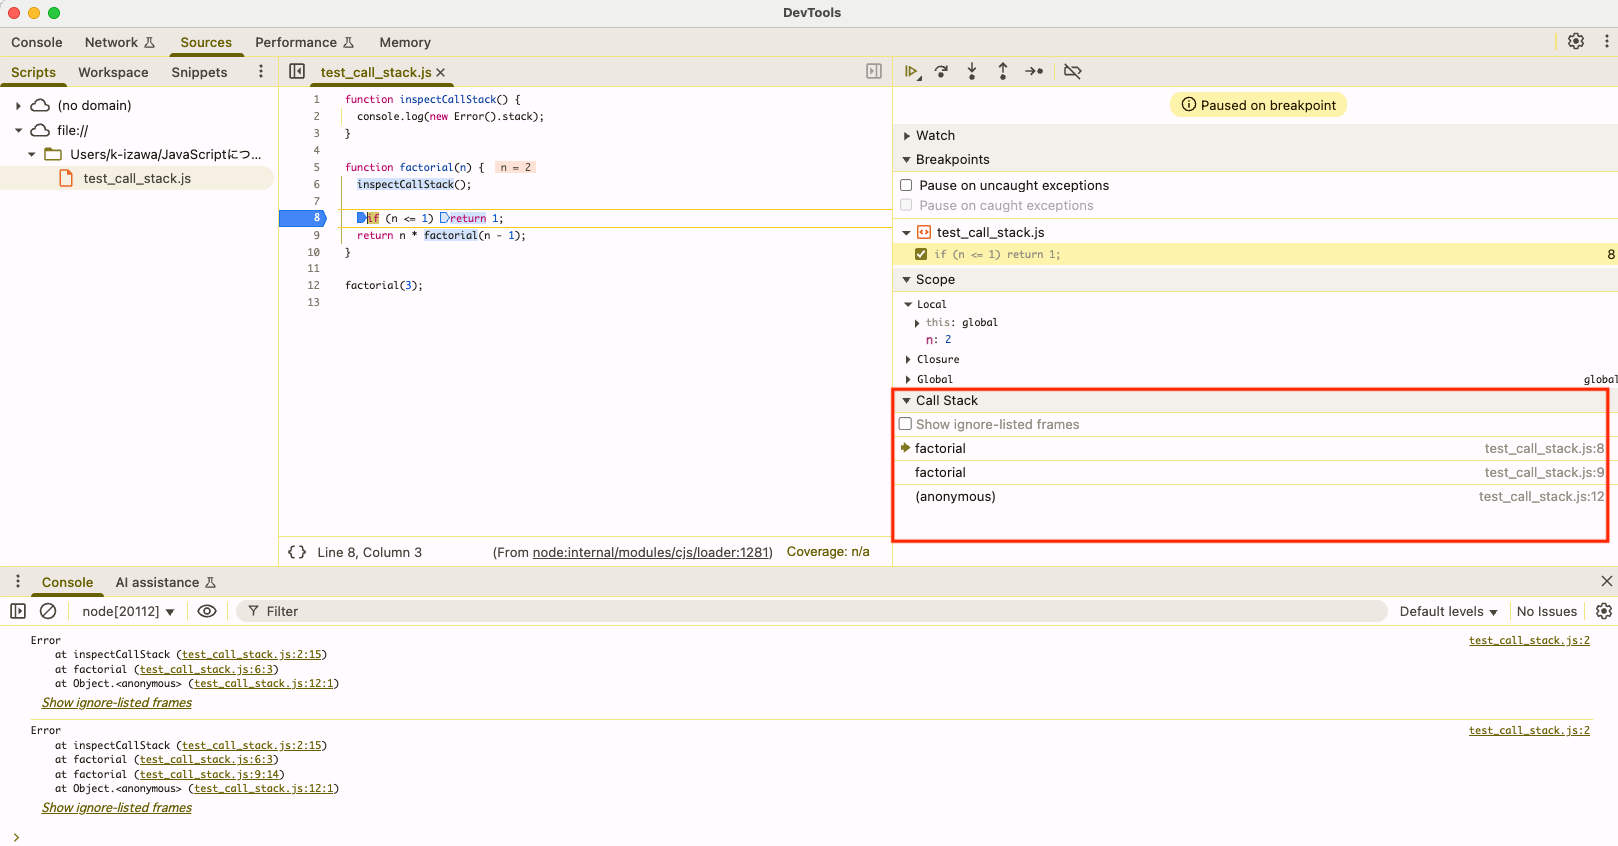This screenshot has width=1618, height=846.
Task: Collapse the file:// tree node
Action: coord(18,130)
